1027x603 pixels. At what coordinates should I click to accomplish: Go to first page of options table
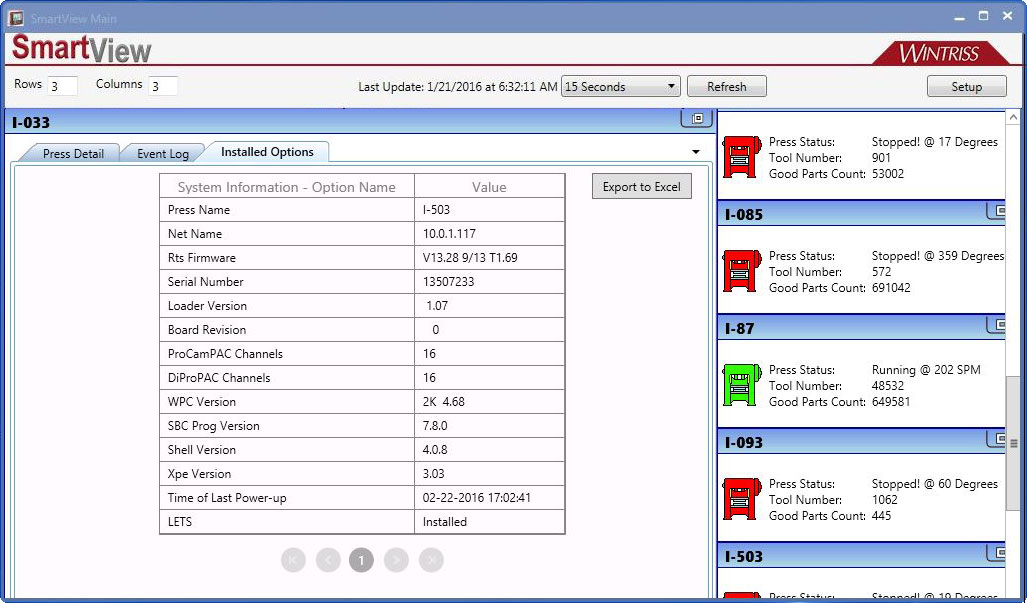pos(293,560)
